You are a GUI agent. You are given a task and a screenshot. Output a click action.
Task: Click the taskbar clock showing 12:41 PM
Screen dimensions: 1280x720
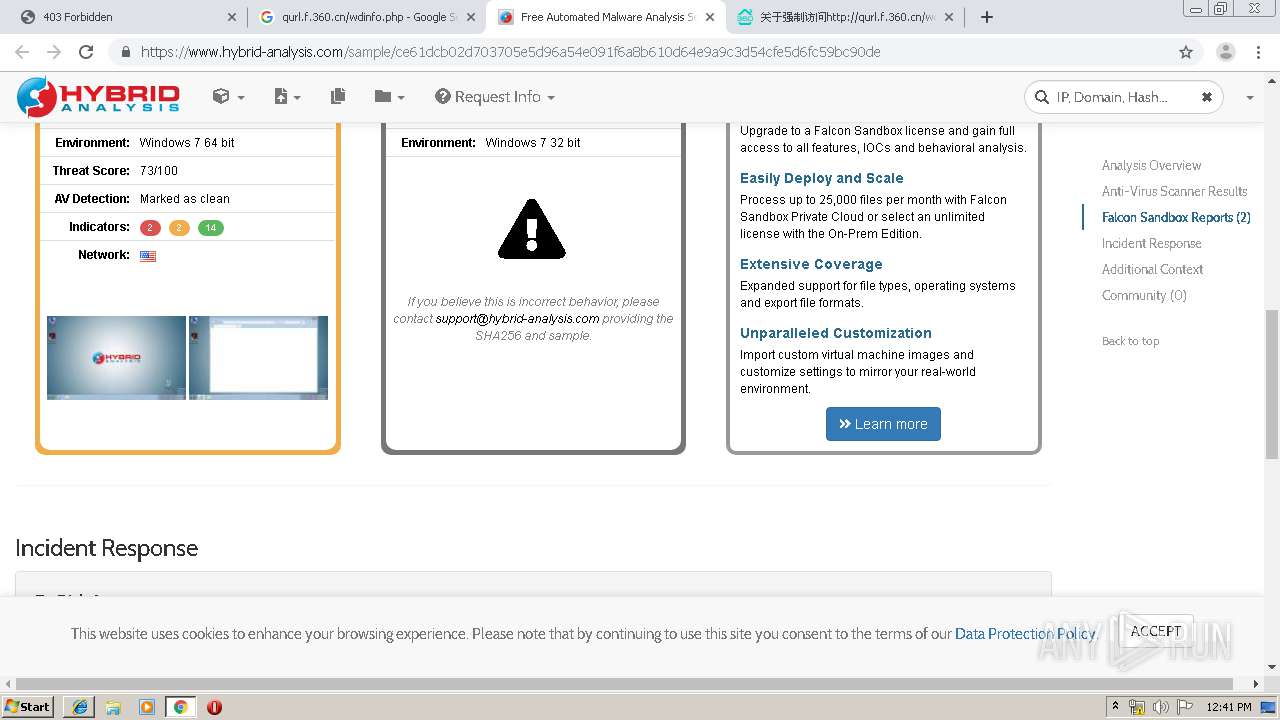pyautogui.click(x=1229, y=707)
